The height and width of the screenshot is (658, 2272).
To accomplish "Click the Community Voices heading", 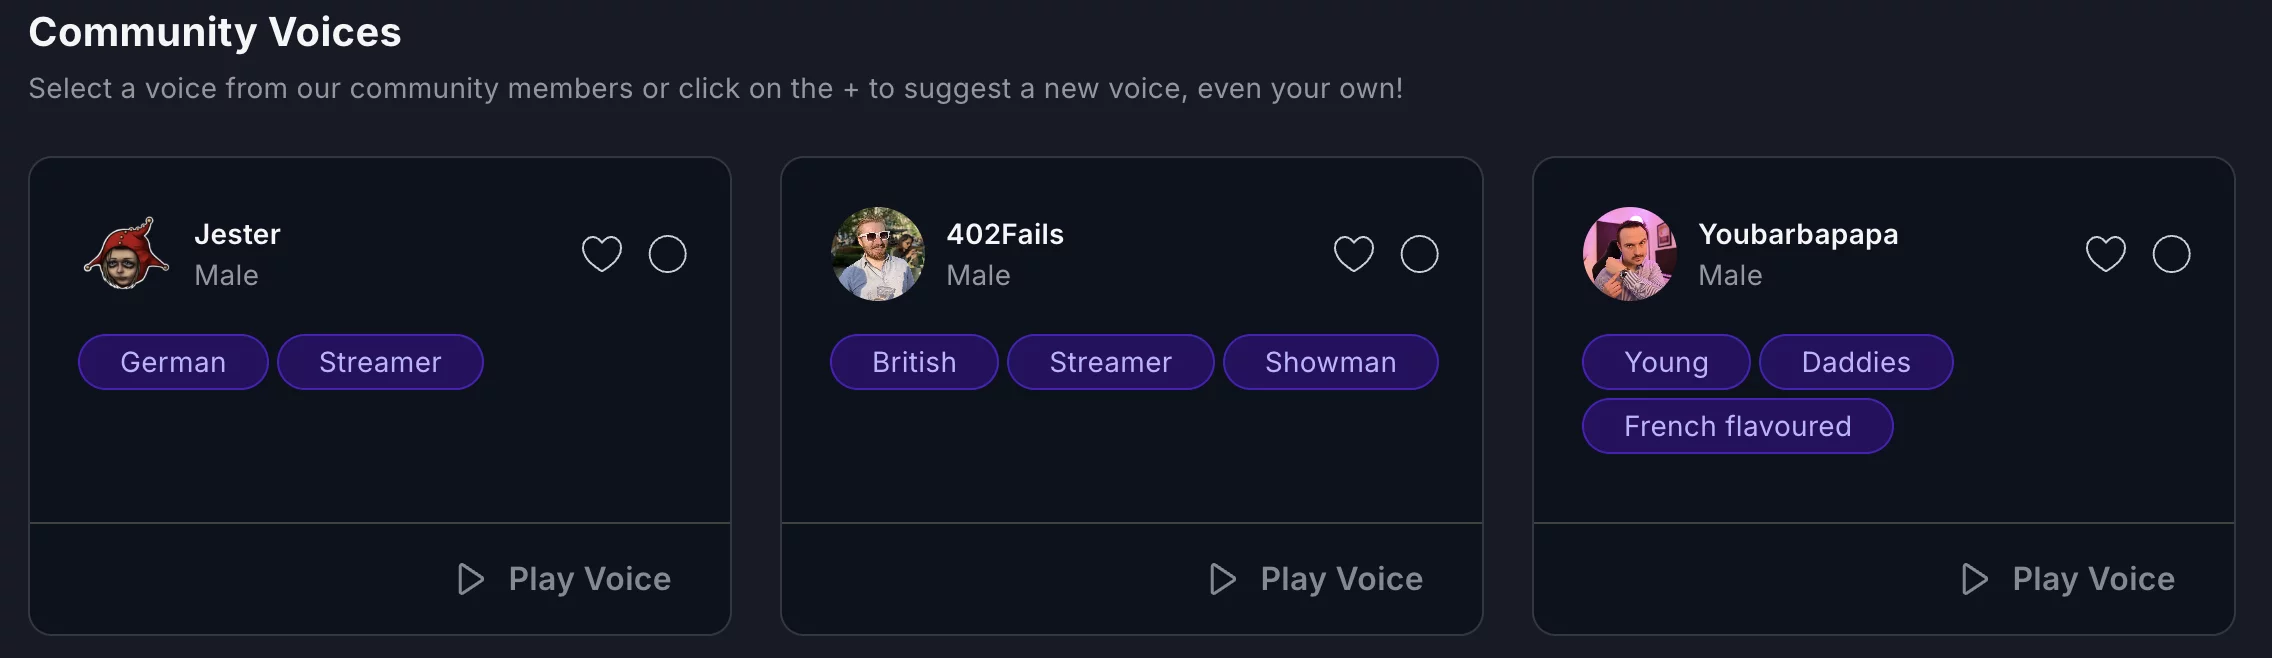I will 215,32.
